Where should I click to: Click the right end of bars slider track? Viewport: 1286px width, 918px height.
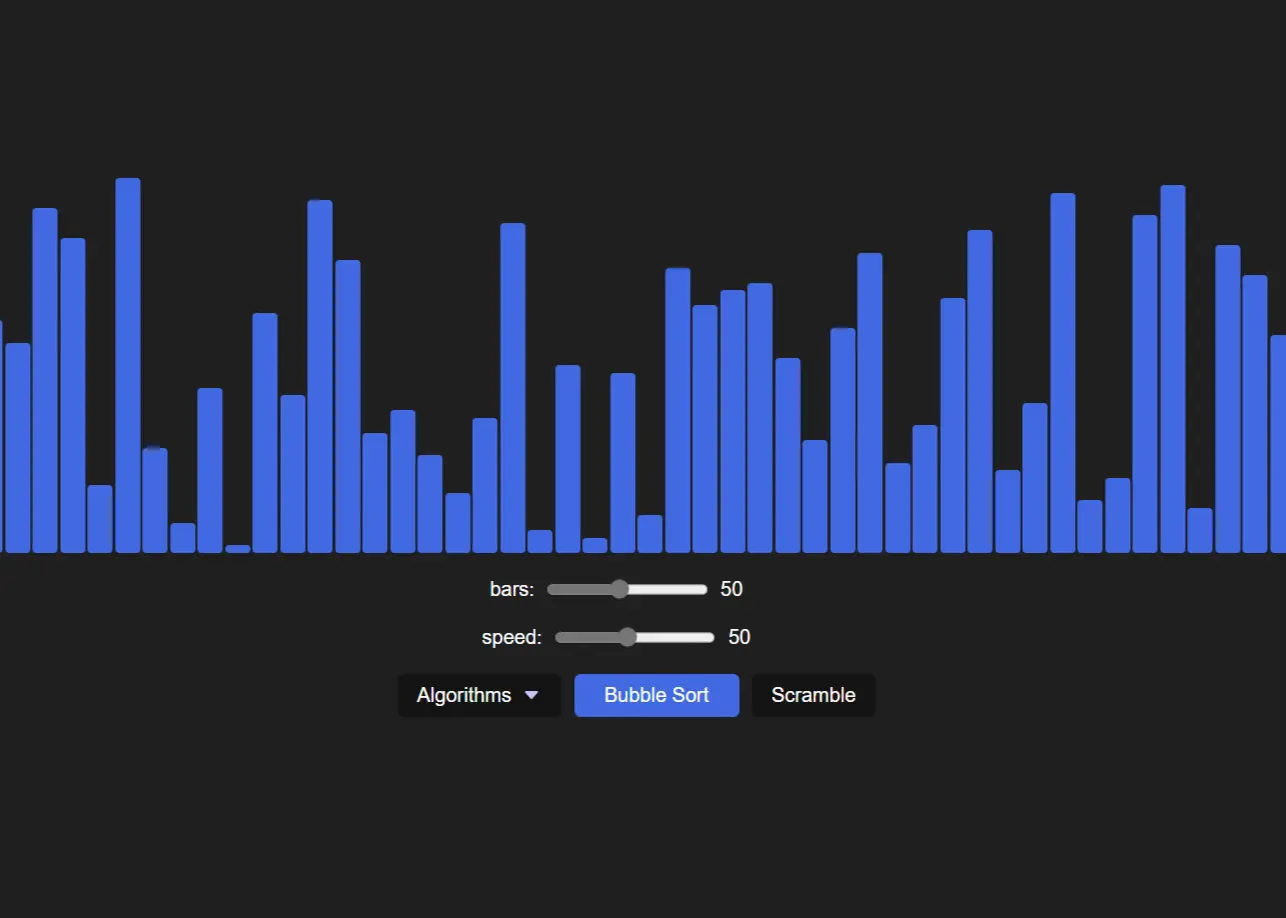tap(703, 589)
